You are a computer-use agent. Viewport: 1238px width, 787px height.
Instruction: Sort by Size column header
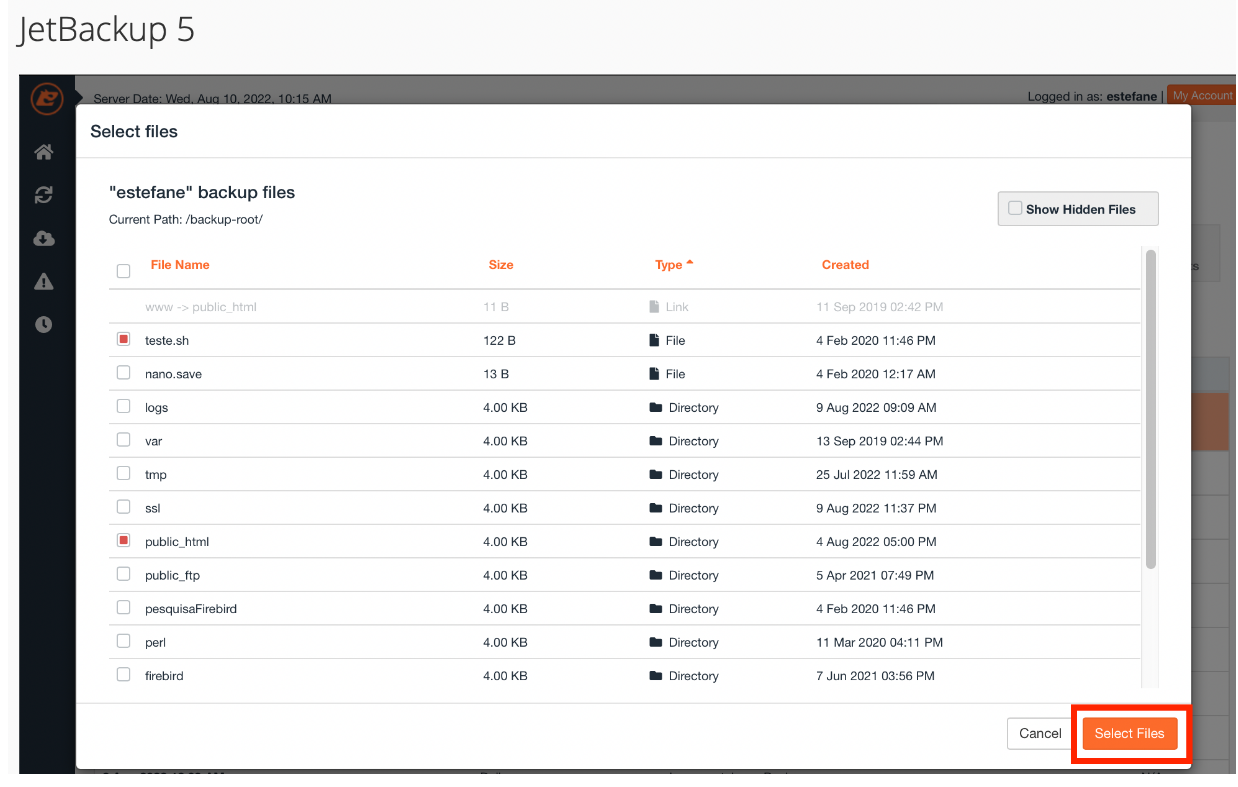coord(501,265)
